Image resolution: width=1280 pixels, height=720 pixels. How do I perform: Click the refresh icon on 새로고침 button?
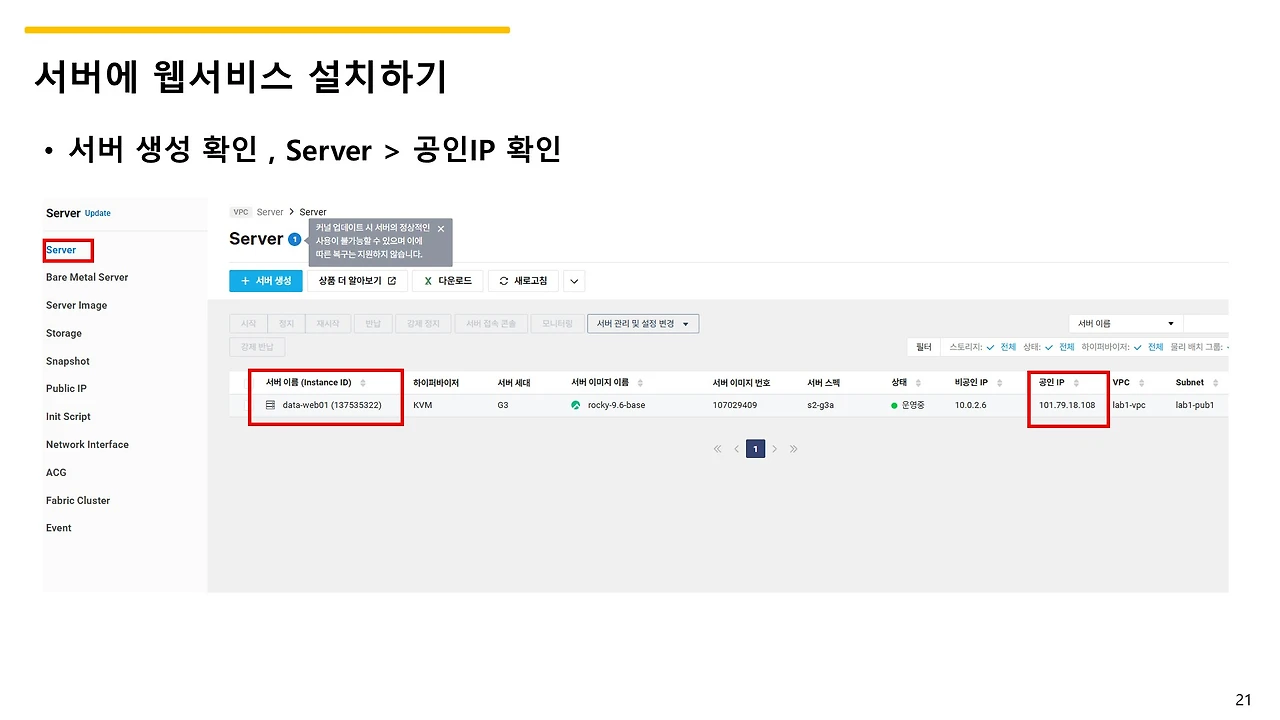pos(504,281)
